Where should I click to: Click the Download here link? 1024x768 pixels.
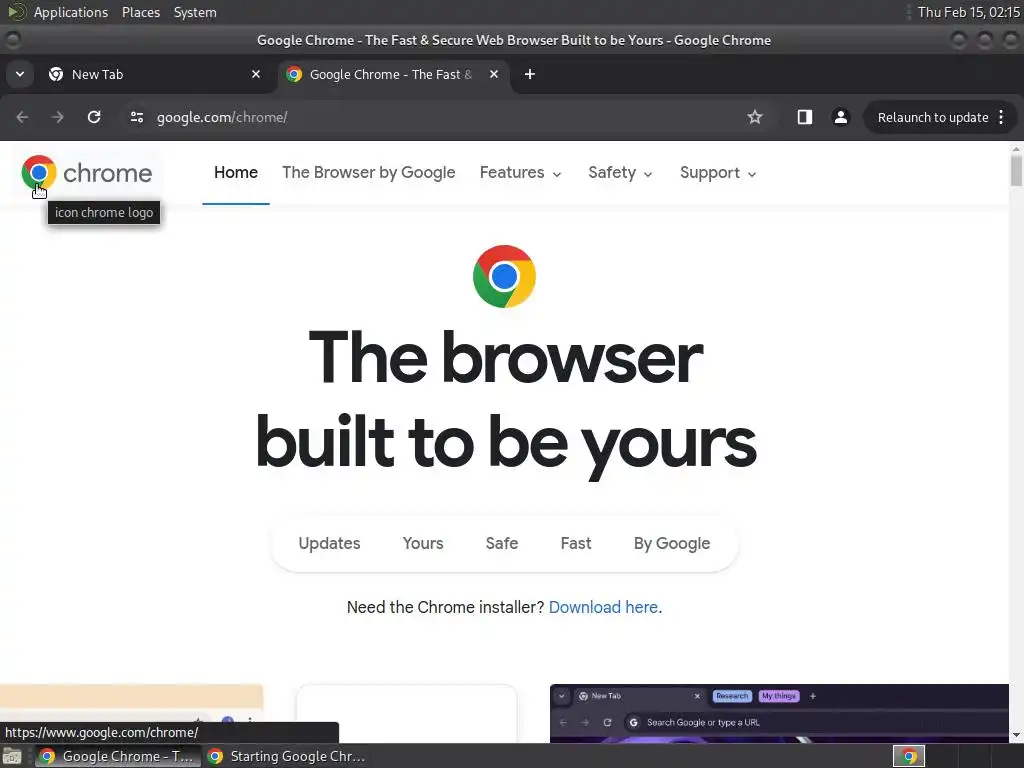click(603, 607)
